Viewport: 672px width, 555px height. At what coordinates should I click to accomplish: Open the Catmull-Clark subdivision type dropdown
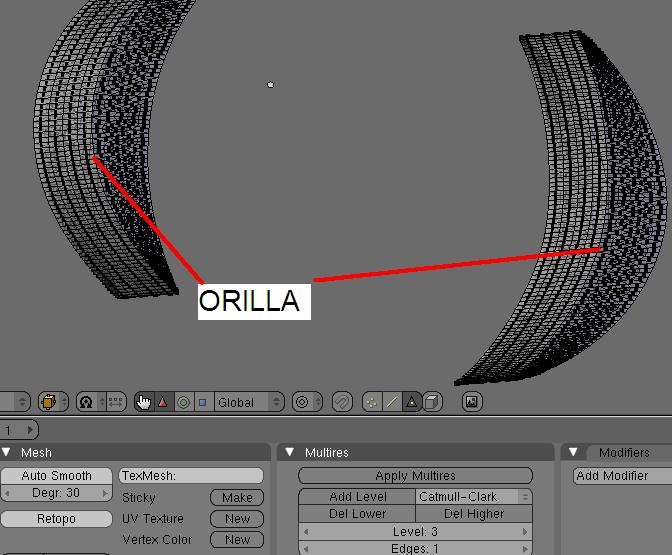(474, 497)
